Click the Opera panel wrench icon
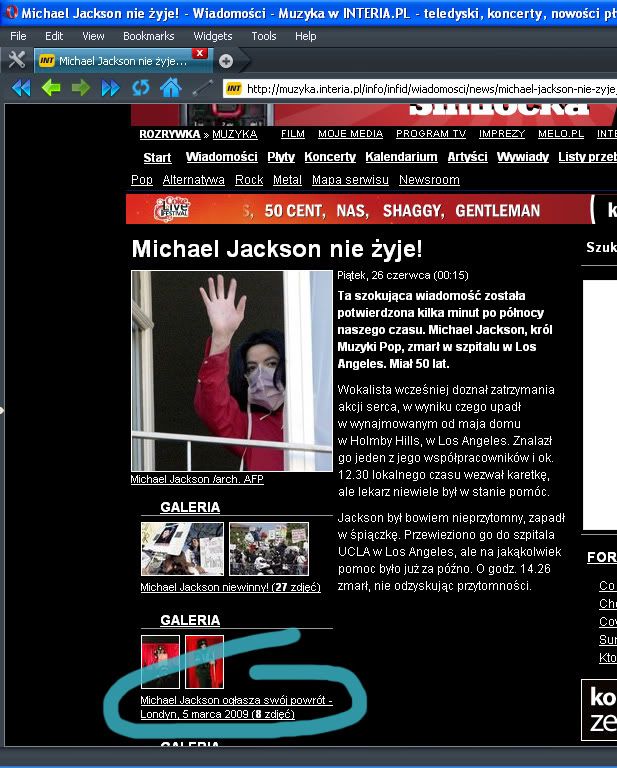Screen dimensions: 617x768 [x=17, y=60]
